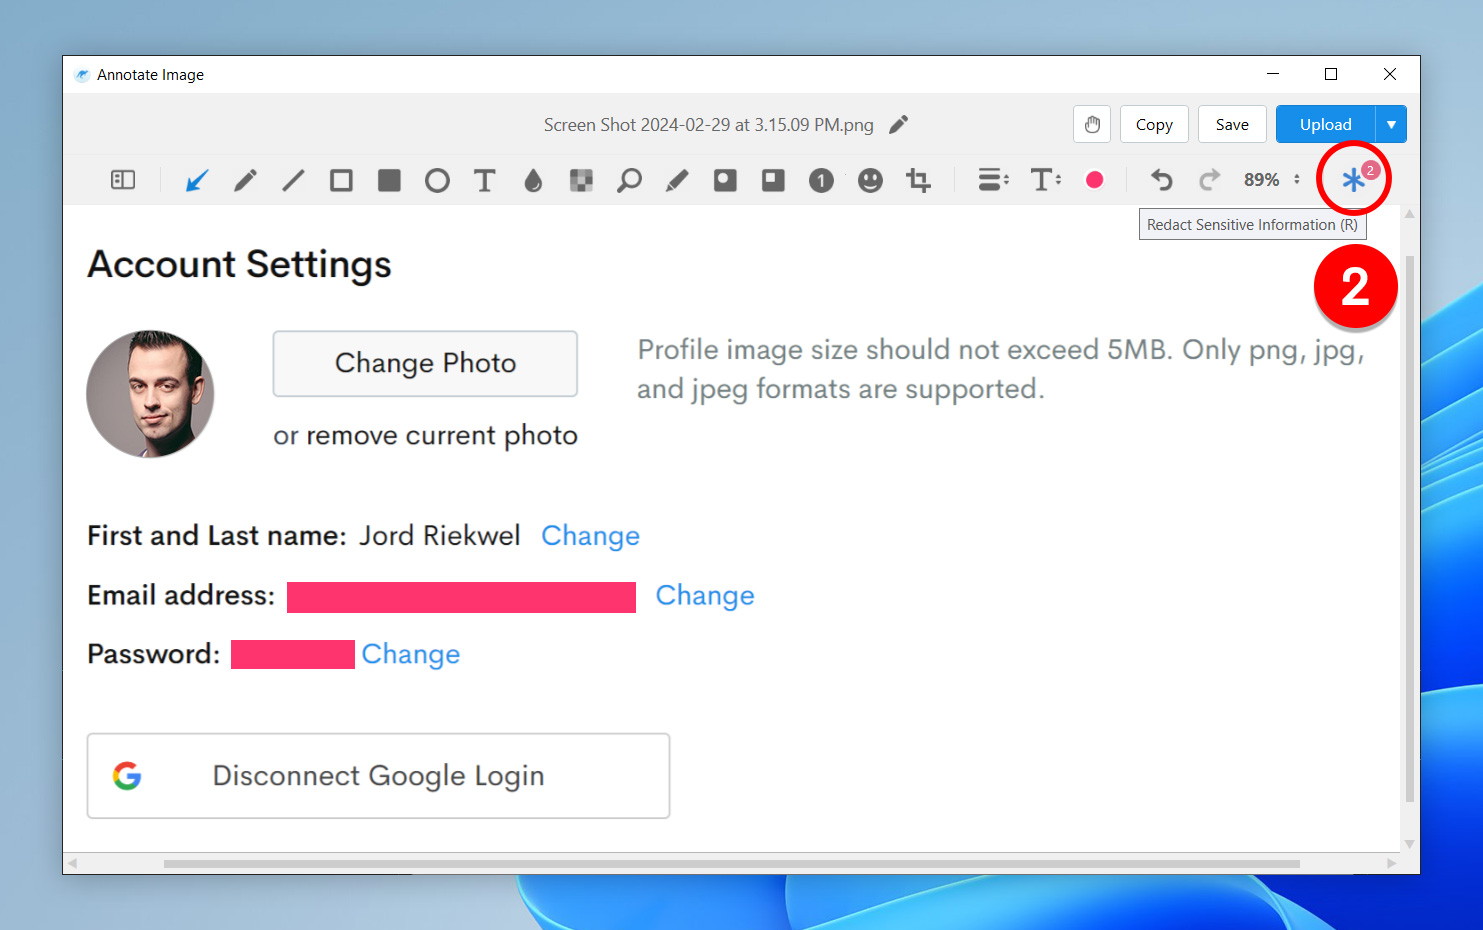The height and width of the screenshot is (930, 1483).
Task: Click Change next to Jord Riekwel
Action: click(x=590, y=536)
